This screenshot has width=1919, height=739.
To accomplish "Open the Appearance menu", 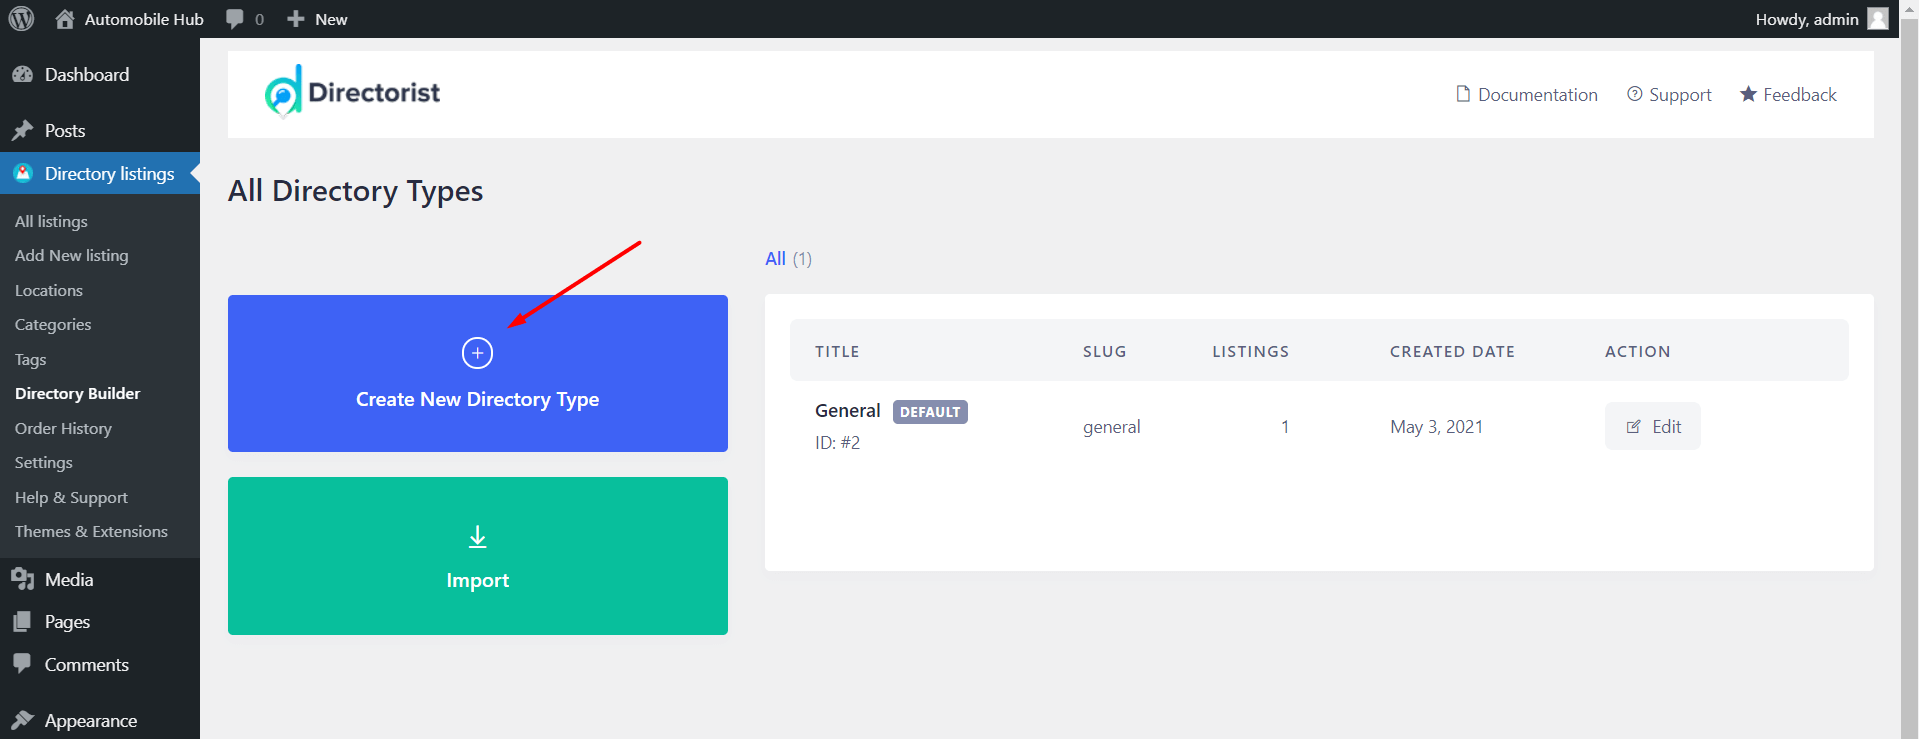I will tap(100, 720).
